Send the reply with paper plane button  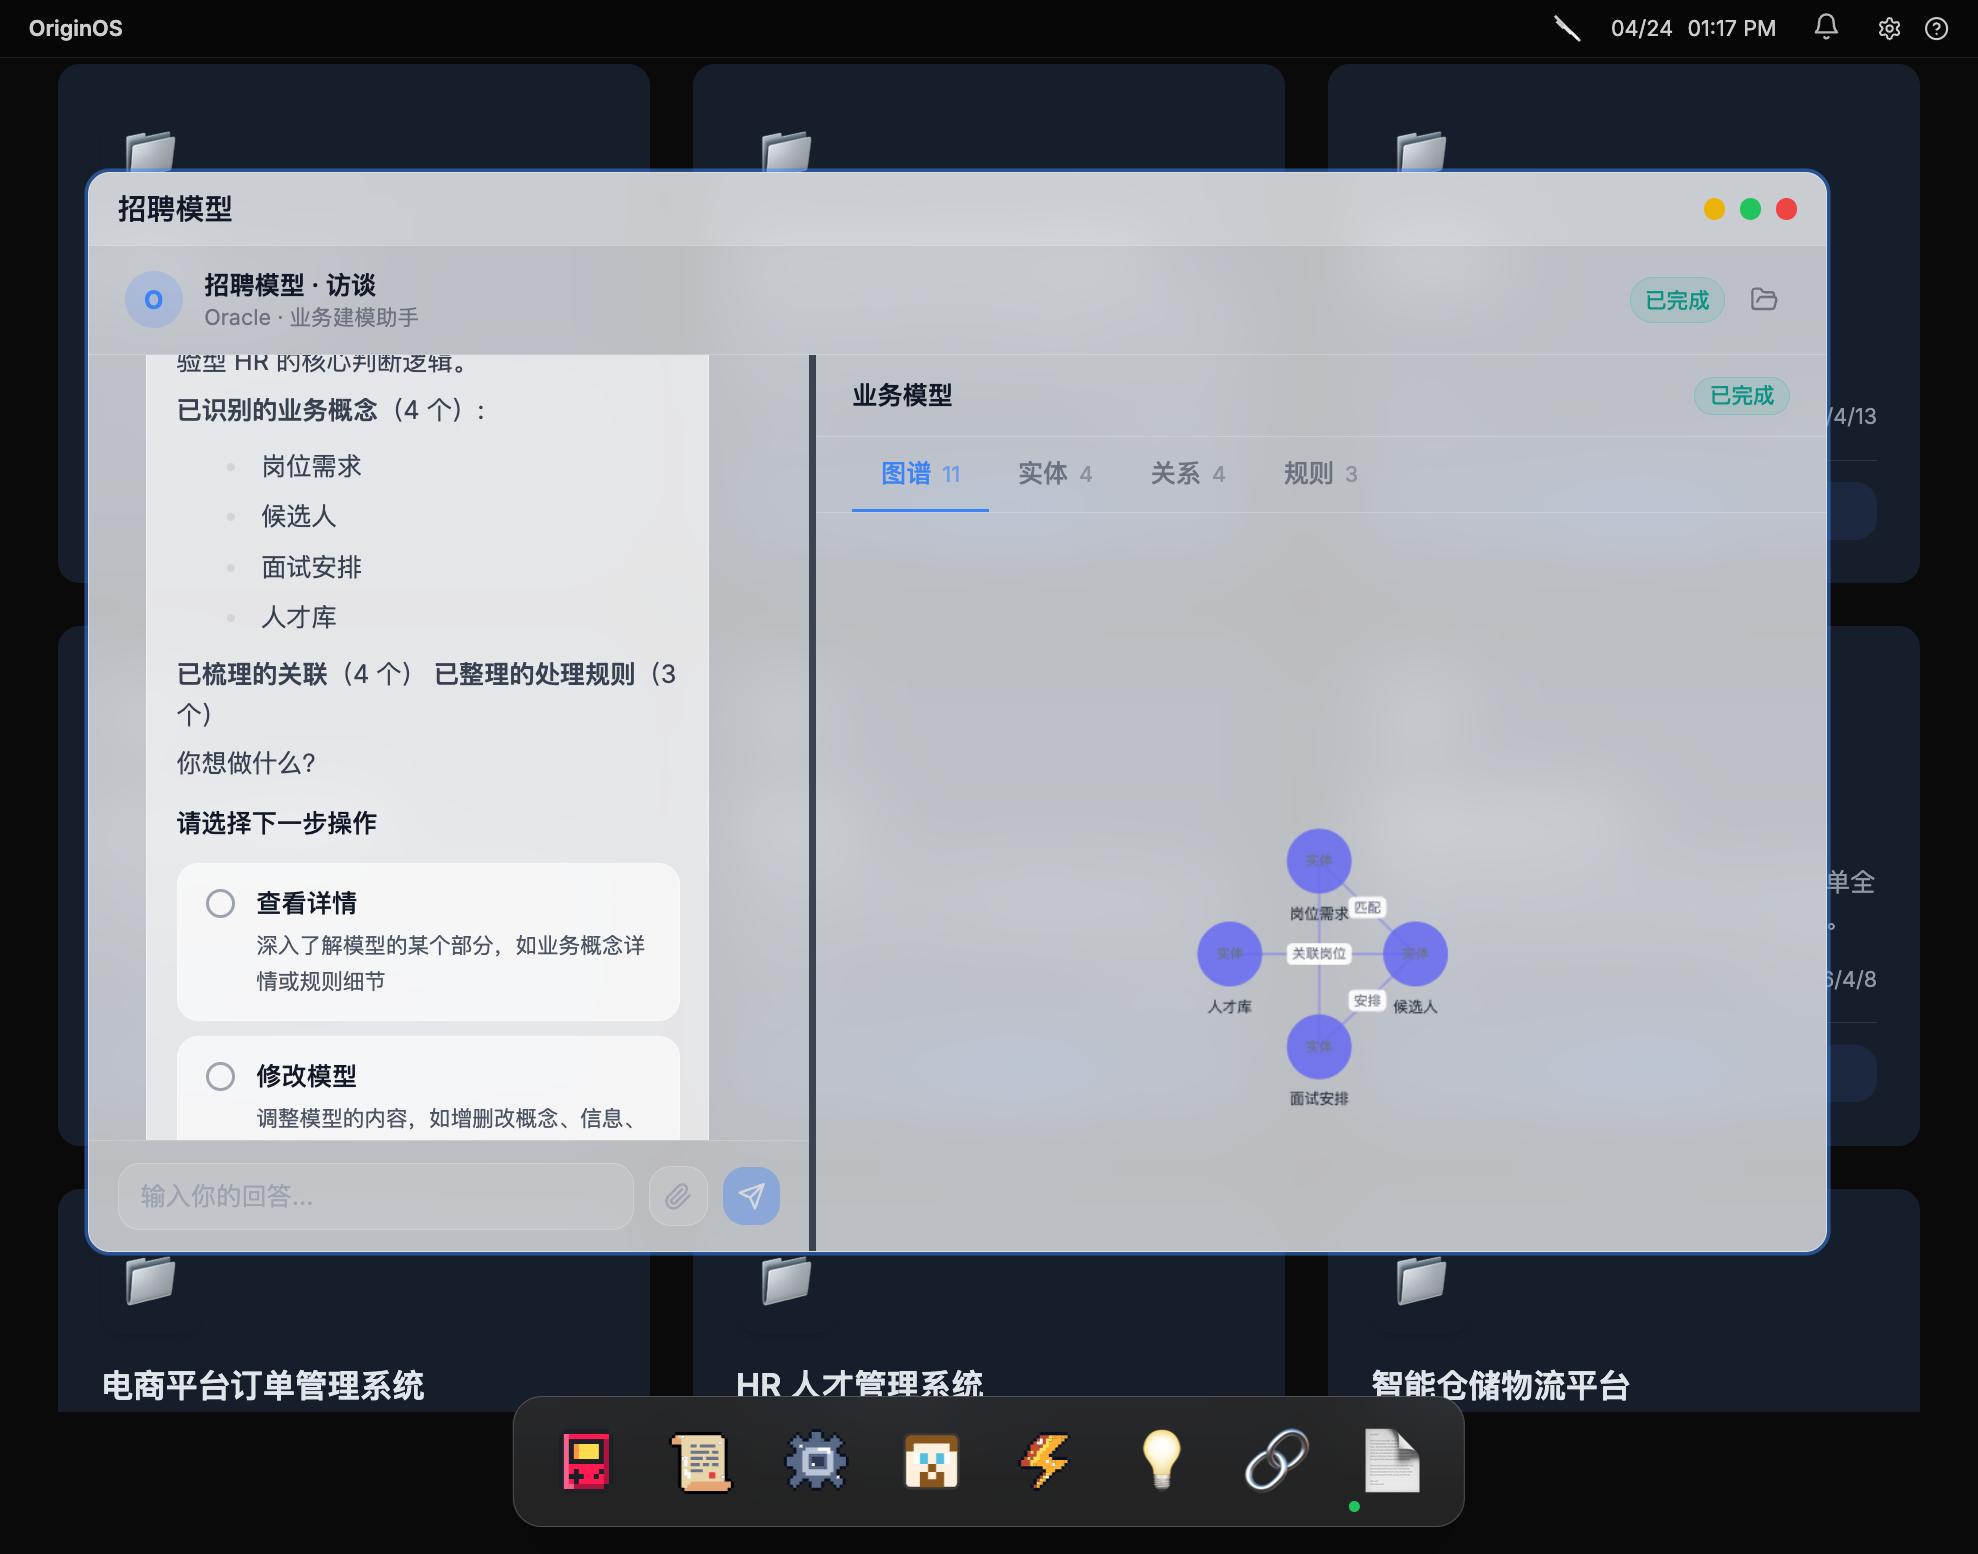(751, 1196)
